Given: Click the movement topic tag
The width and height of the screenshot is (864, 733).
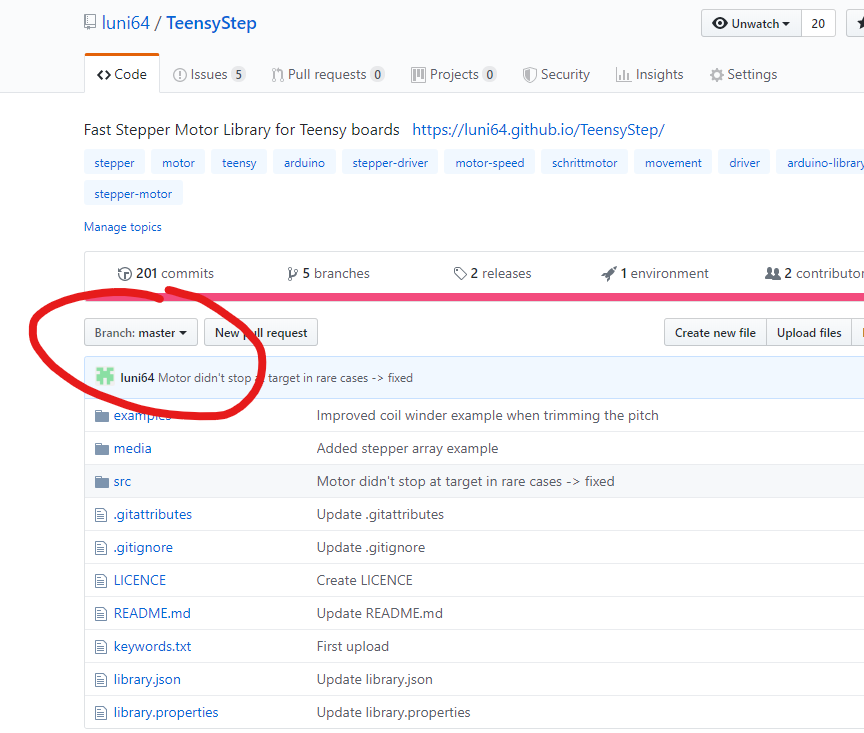Looking at the screenshot, I should pyautogui.click(x=673, y=163).
